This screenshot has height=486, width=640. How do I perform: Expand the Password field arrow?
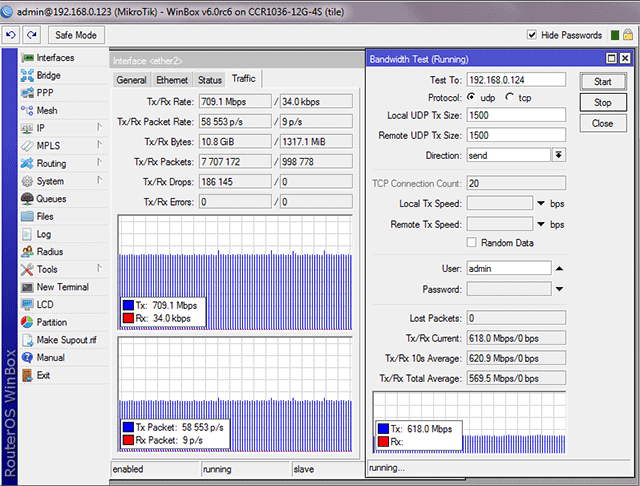560,289
